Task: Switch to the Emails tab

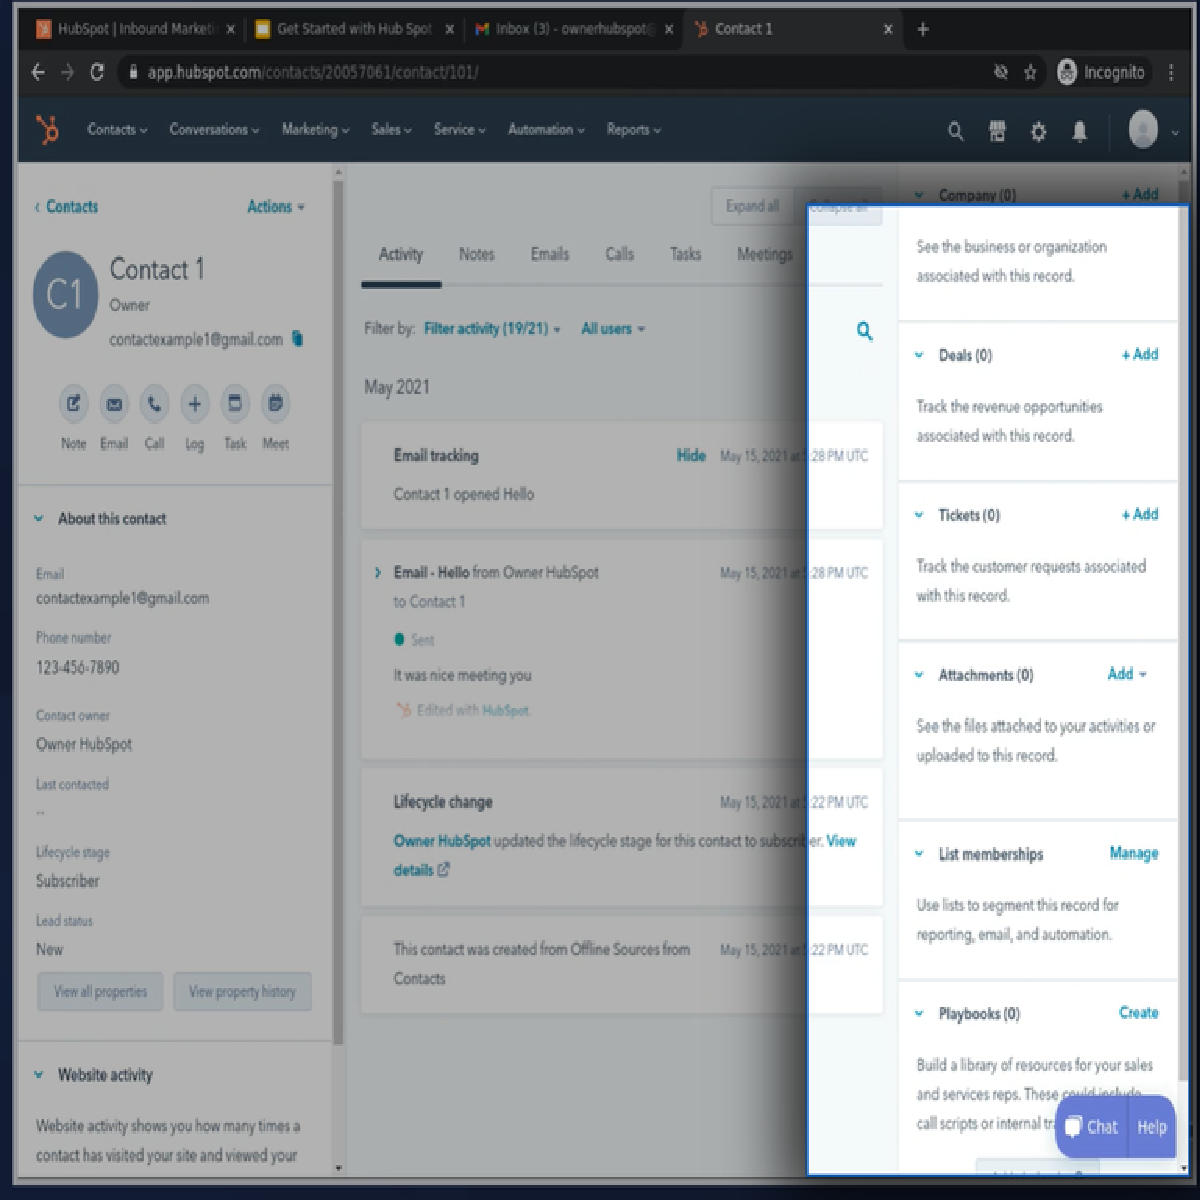Action: (550, 254)
